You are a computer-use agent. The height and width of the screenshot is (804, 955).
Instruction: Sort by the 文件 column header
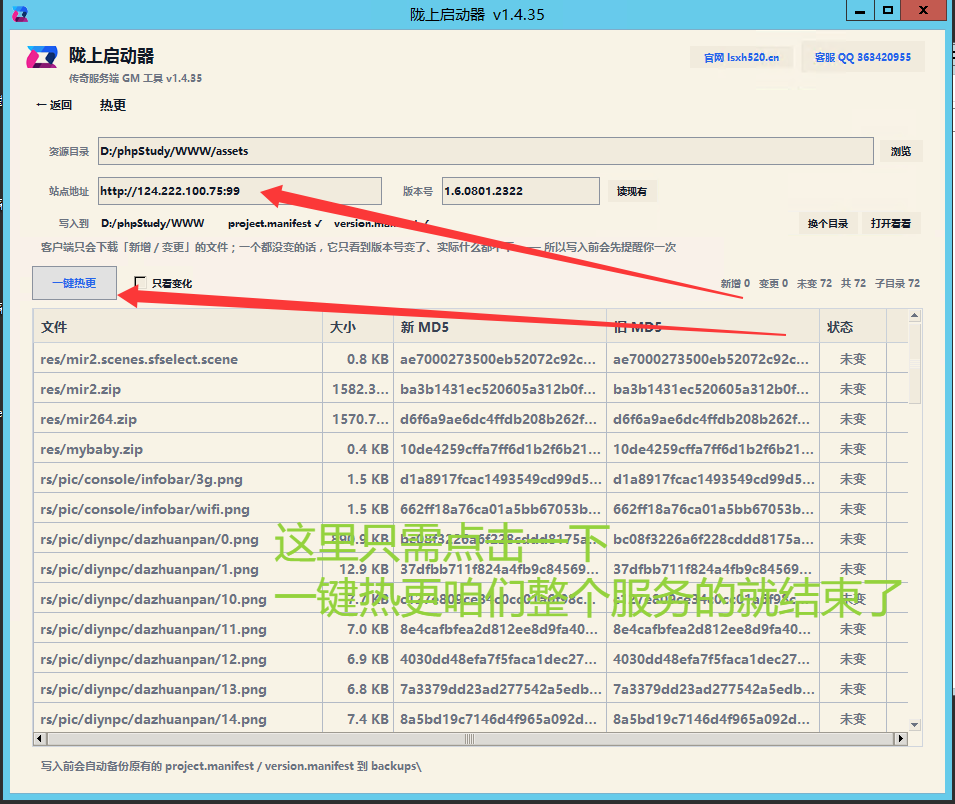click(177, 327)
